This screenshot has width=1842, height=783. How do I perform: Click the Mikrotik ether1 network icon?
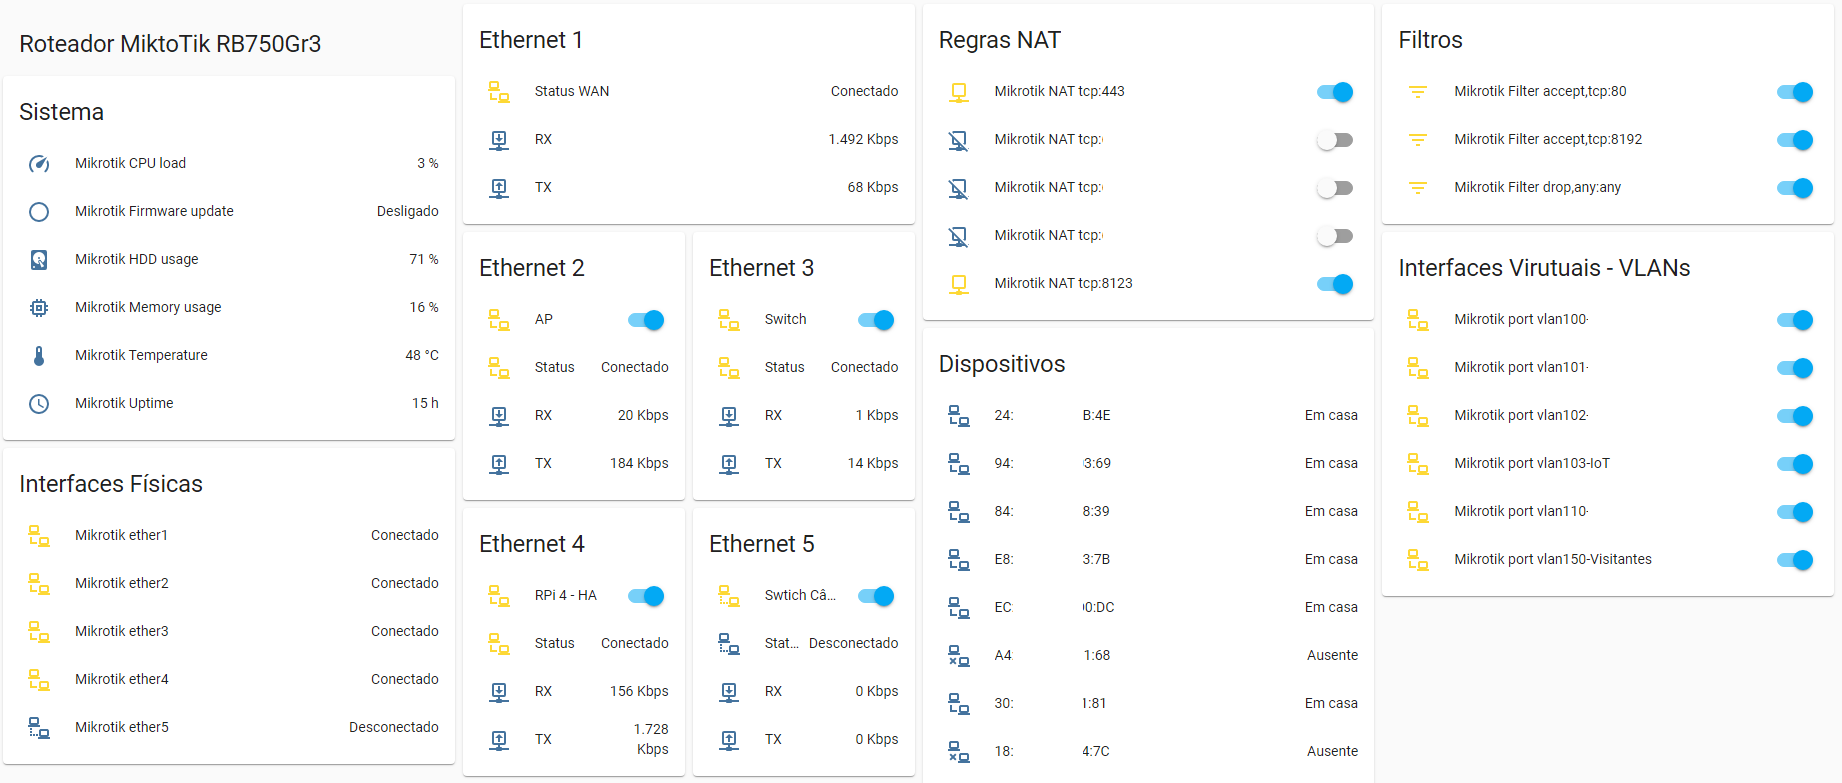click(39, 536)
